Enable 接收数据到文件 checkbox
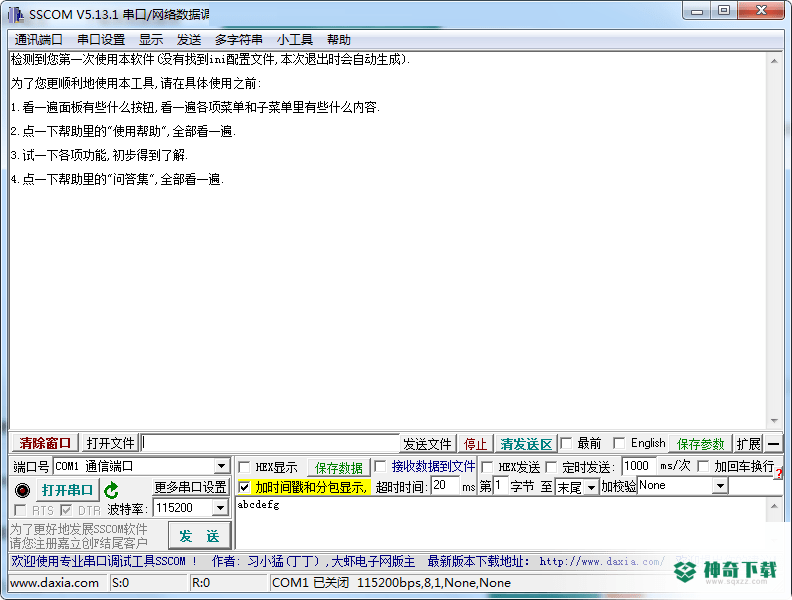 [381, 466]
